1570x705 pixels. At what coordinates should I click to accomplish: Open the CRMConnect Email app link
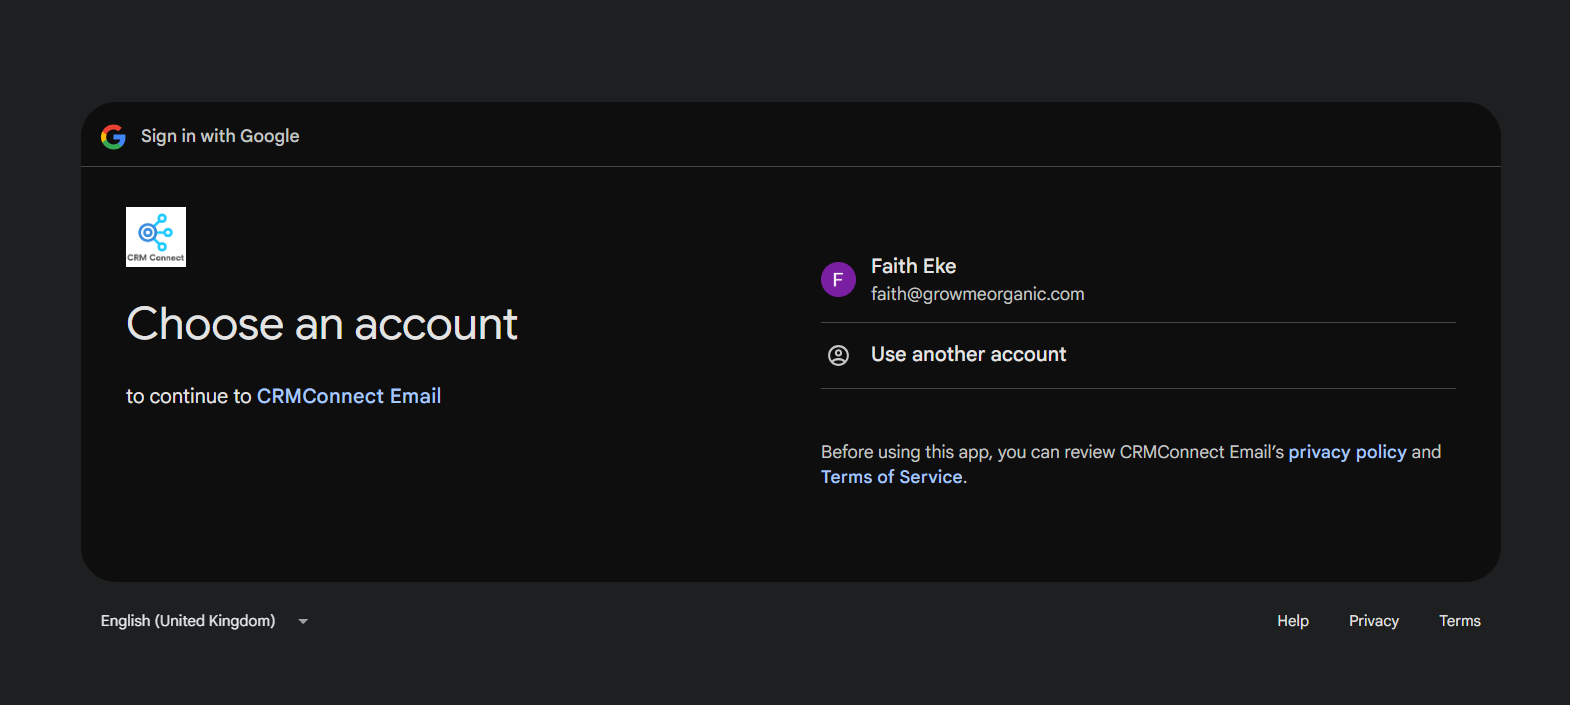pos(349,396)
